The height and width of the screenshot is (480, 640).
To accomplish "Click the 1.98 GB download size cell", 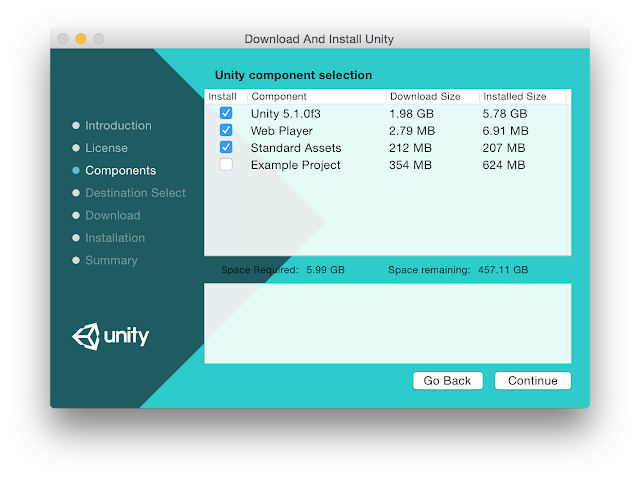I will click(411, 113).
